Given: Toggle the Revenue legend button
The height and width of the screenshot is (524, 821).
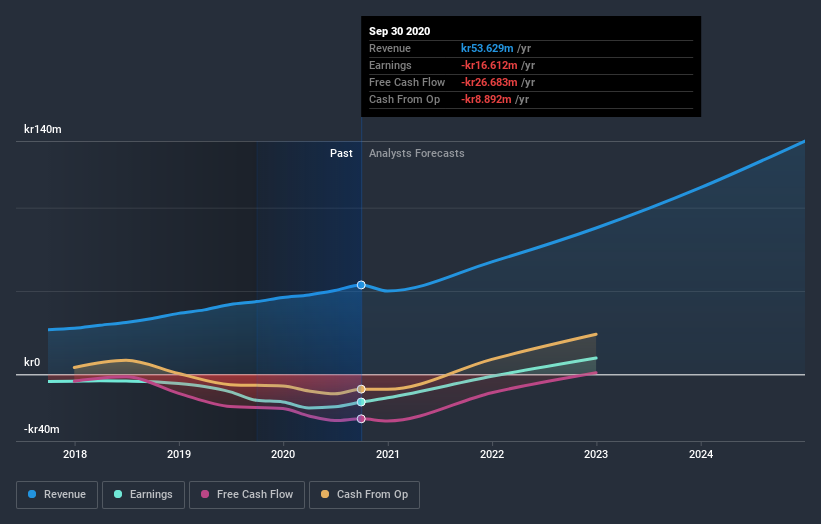Looking at the screenshot, I should pos(57,495).
